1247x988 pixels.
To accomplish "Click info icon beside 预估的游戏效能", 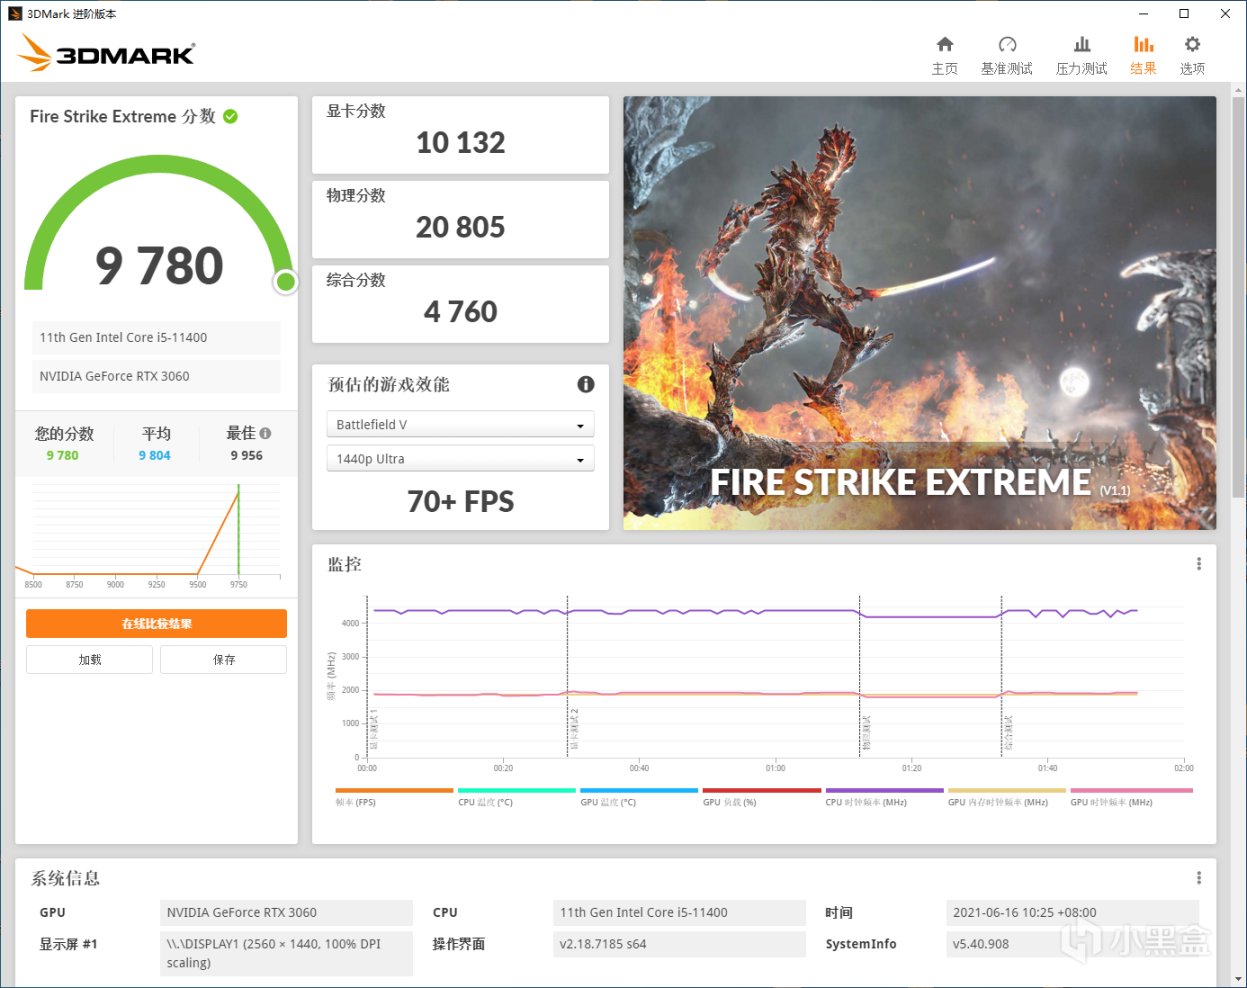I will click(586, 384).
